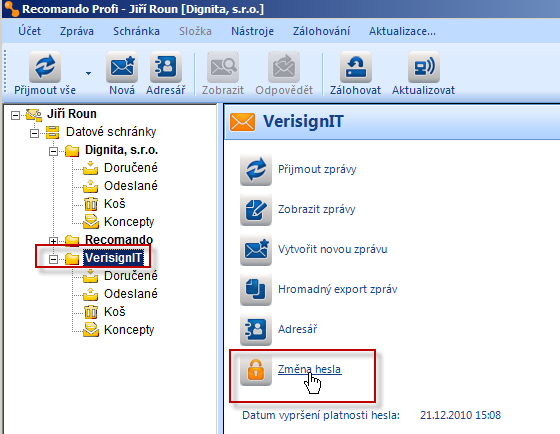Select Koncepty folder under VerisignIT
Image resolution: width=560 pixels, height=434 pixels.
129,330
